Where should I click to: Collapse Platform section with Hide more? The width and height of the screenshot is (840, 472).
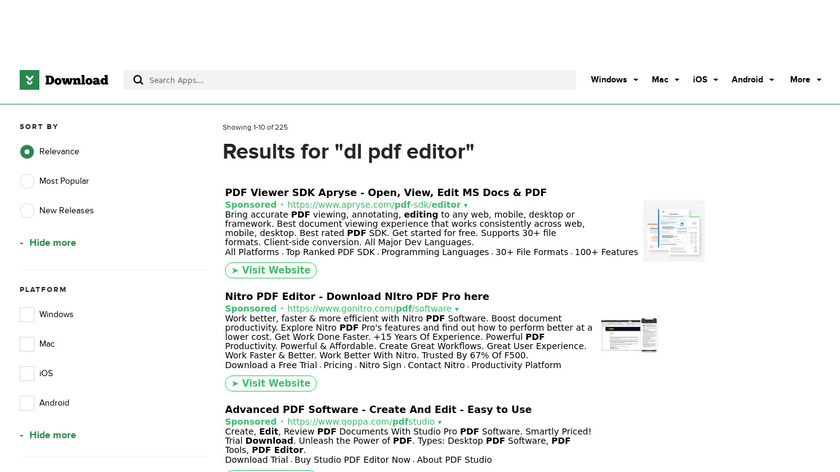[48, 435]
